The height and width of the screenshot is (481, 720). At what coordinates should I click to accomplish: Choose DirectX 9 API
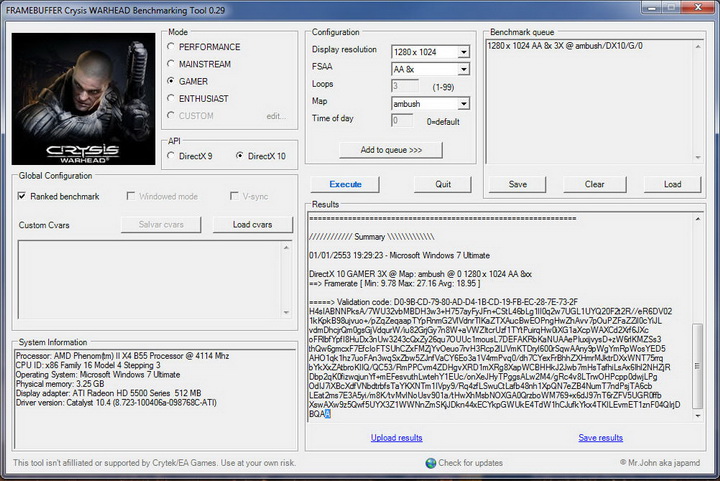171,156
